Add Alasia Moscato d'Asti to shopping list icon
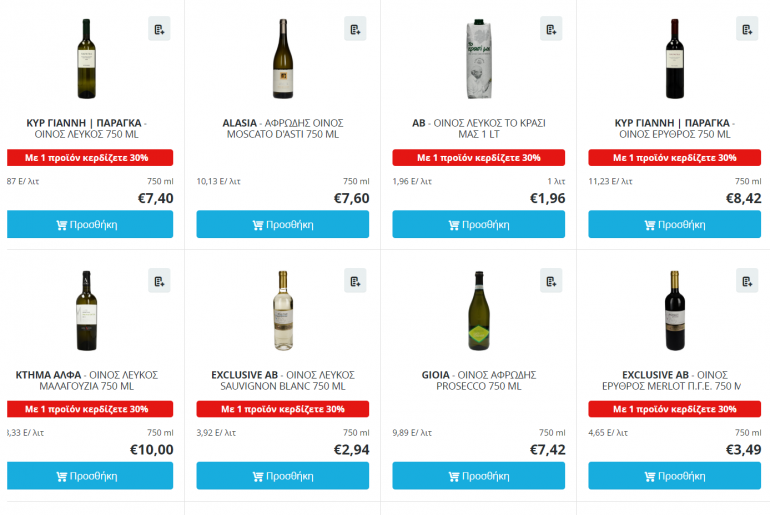Viewport: 770px width, 515px height. pyautogui.click(x=355, y=29)
